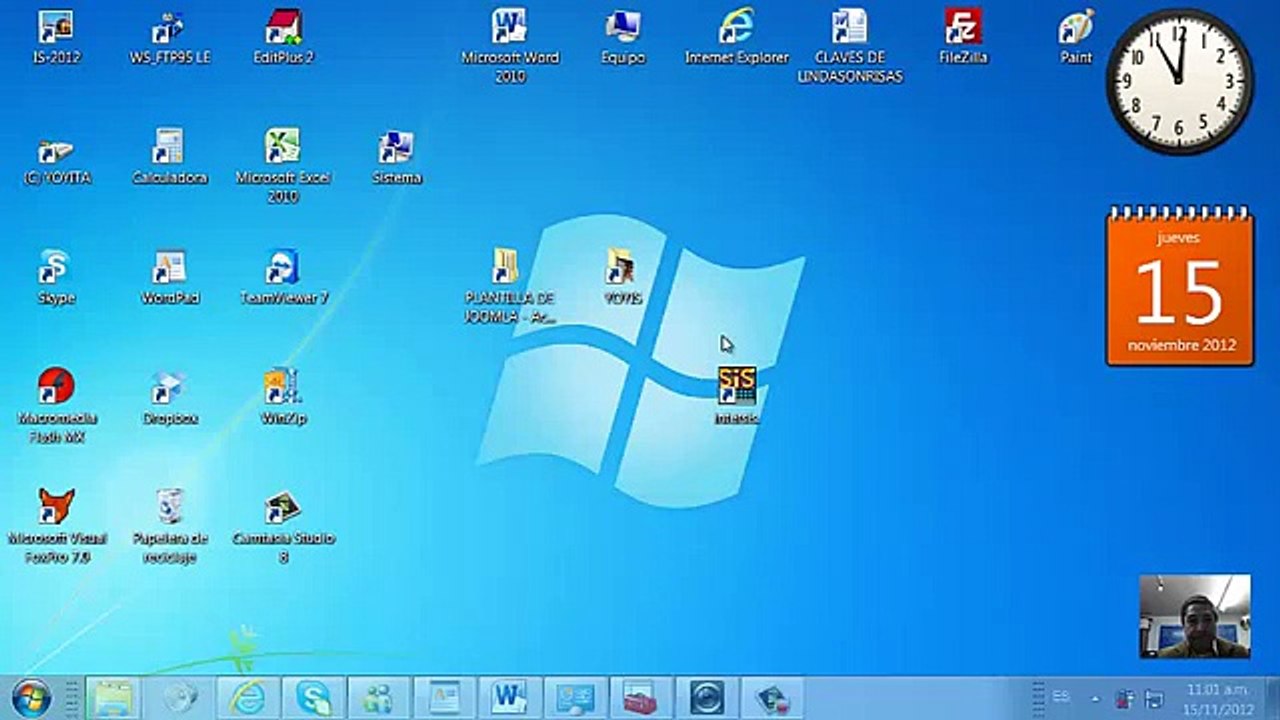Open Microsoft Word 2010 desktop icon
Viewport: 1280px width, 720px height.
pos(510,45)
